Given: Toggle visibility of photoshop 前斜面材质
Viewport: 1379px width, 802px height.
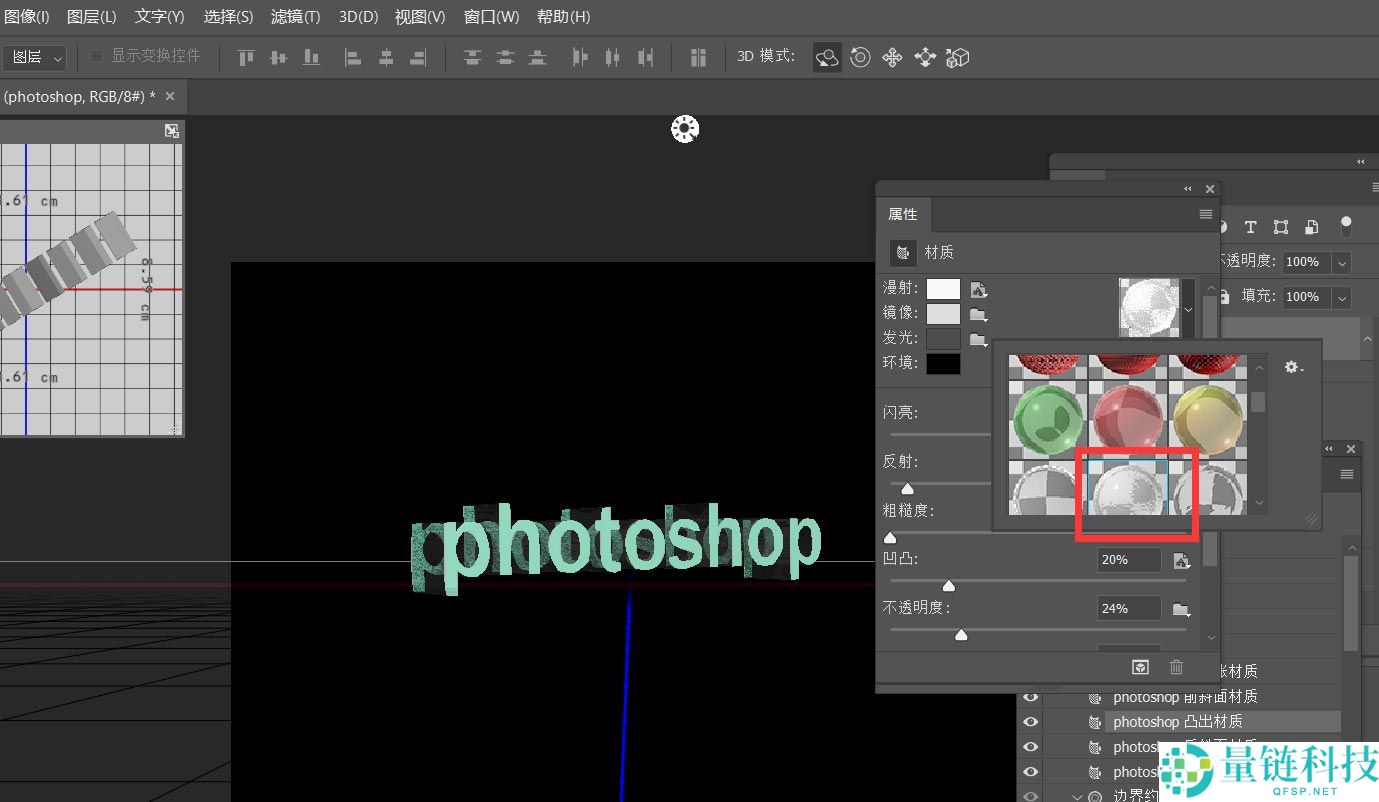Looking at the screenshot, I should tap(1031, 697).
